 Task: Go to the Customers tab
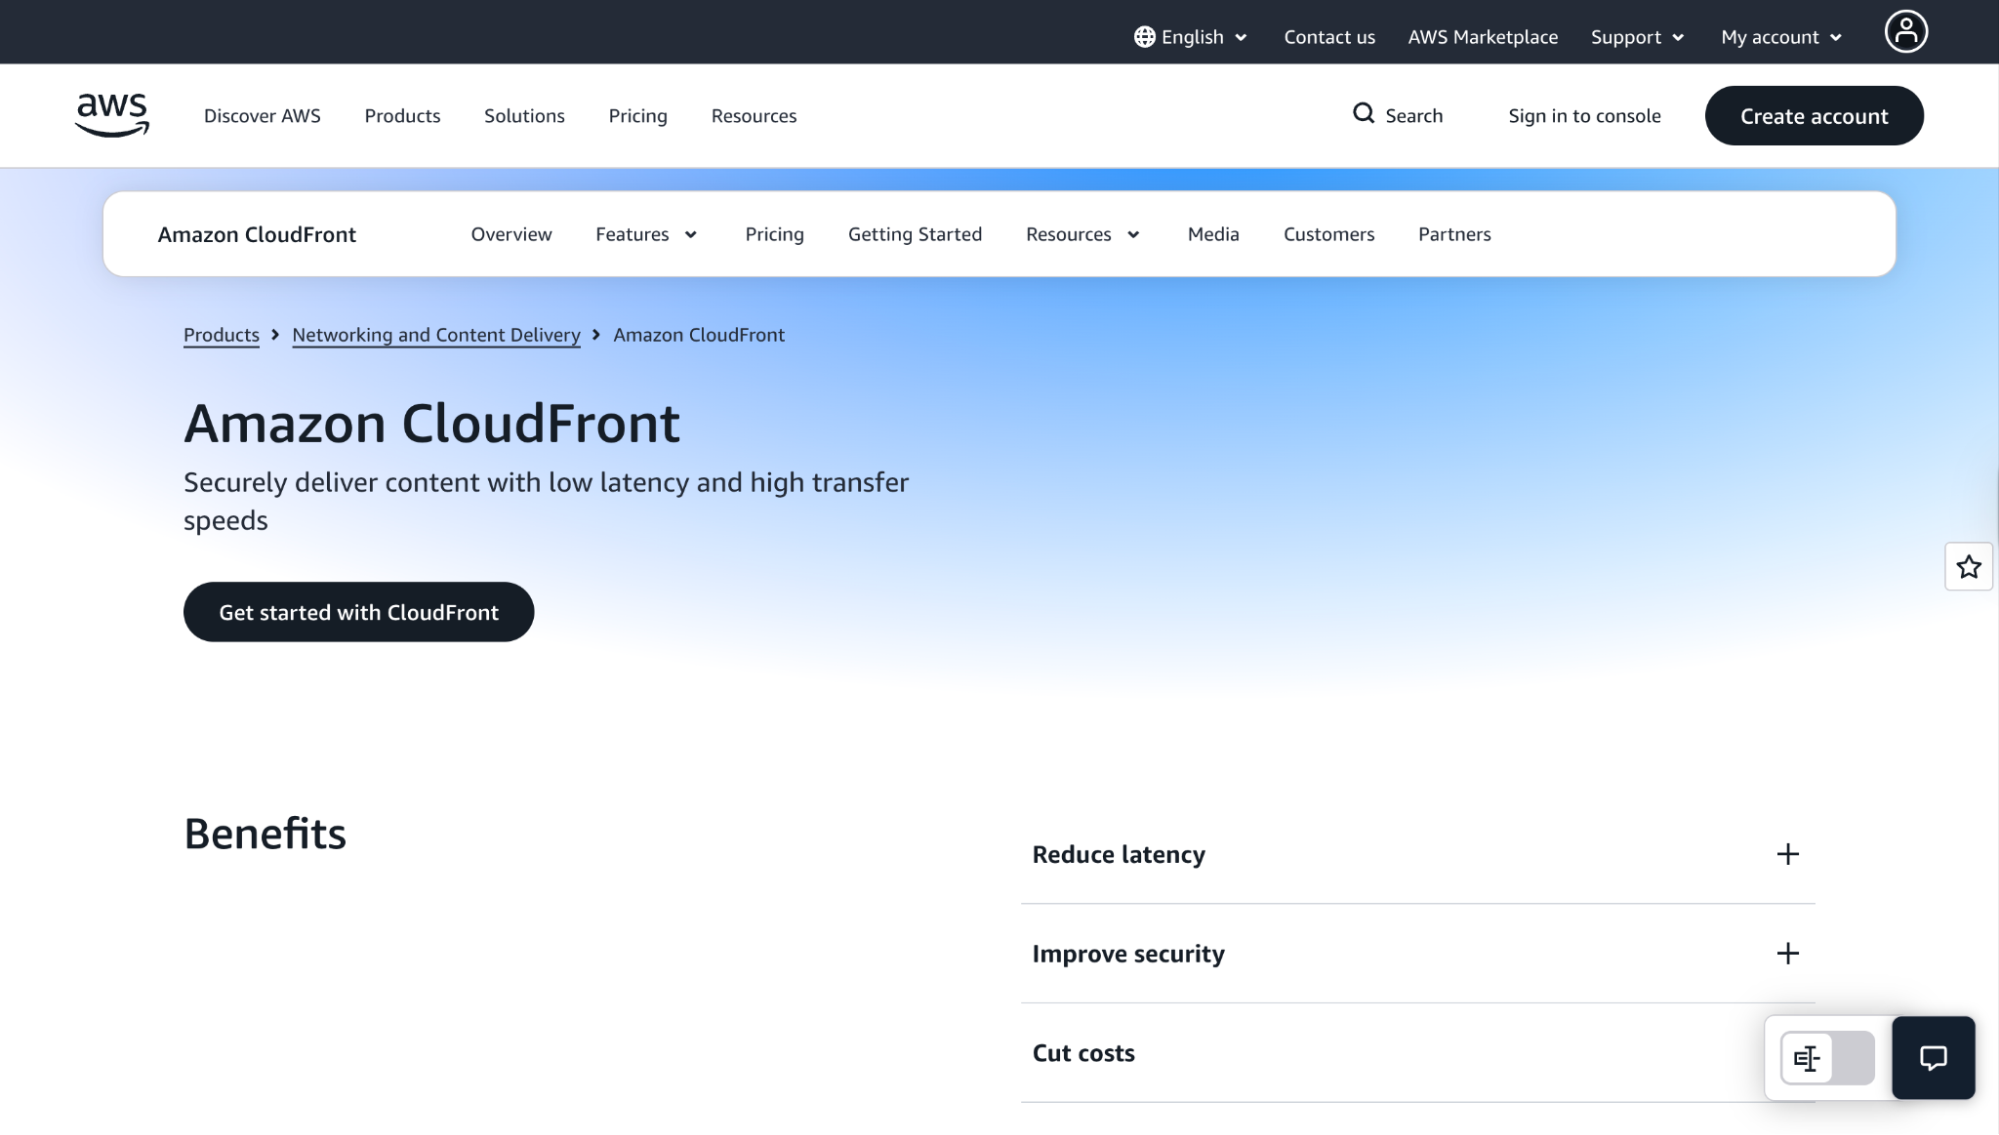(x=1328, y=234)
